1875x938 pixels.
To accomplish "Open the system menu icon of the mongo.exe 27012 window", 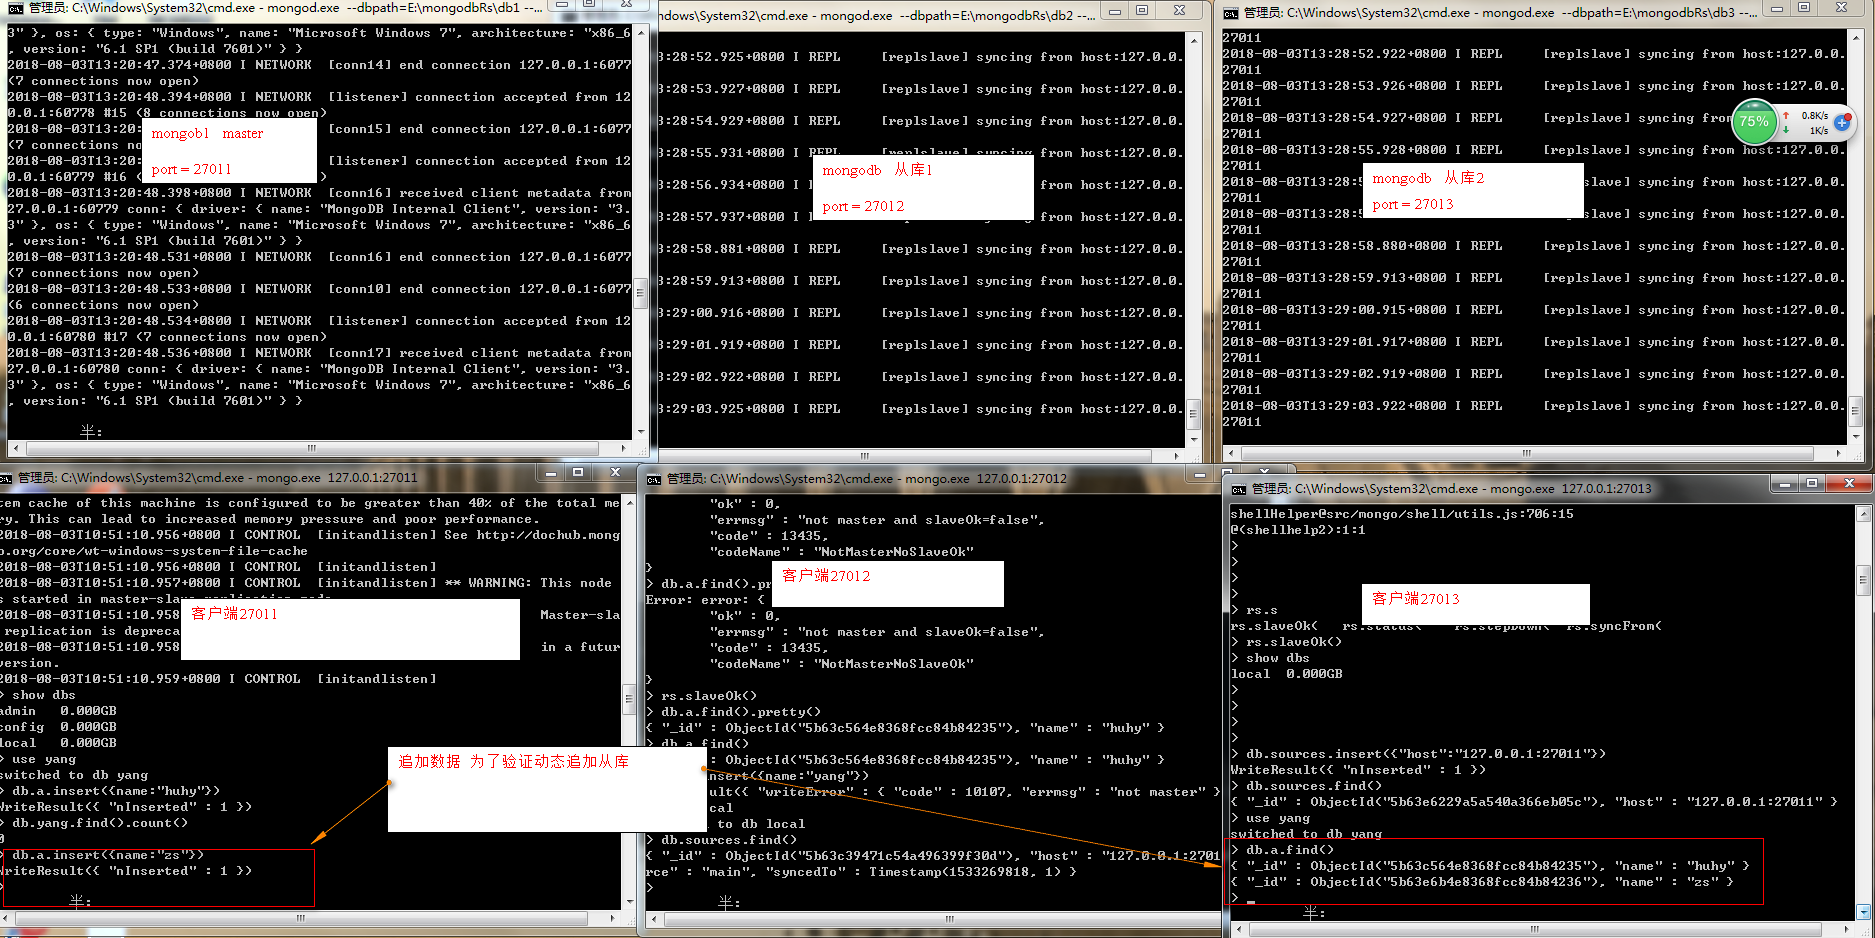I will pyautogui.click(x=655, y=479).
